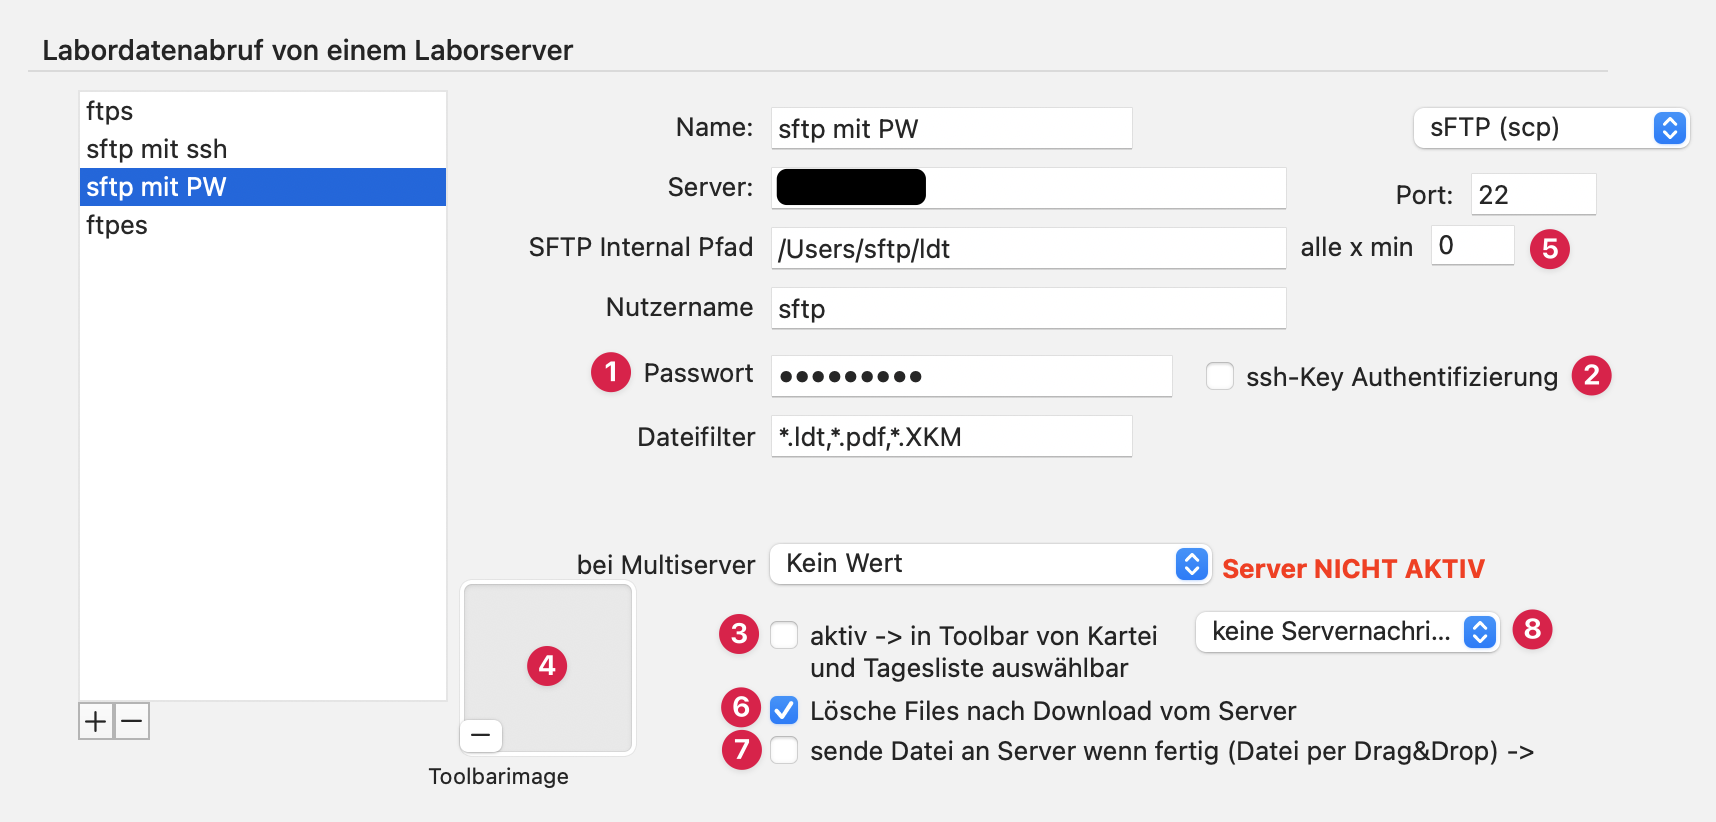Click the Nutzername field
Image resolution: width=1716 pixels, height=822 pixels.
click(1029, 308)
